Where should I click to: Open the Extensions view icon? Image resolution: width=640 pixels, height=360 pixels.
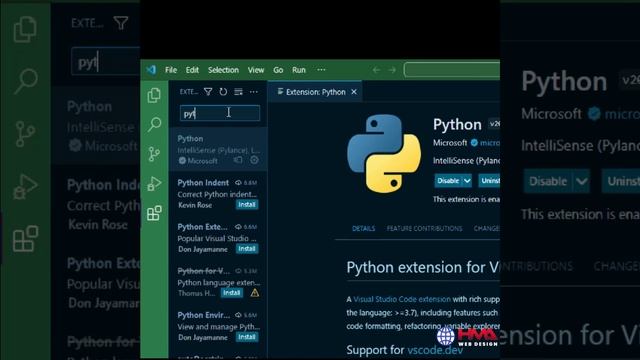coord(154,213)
